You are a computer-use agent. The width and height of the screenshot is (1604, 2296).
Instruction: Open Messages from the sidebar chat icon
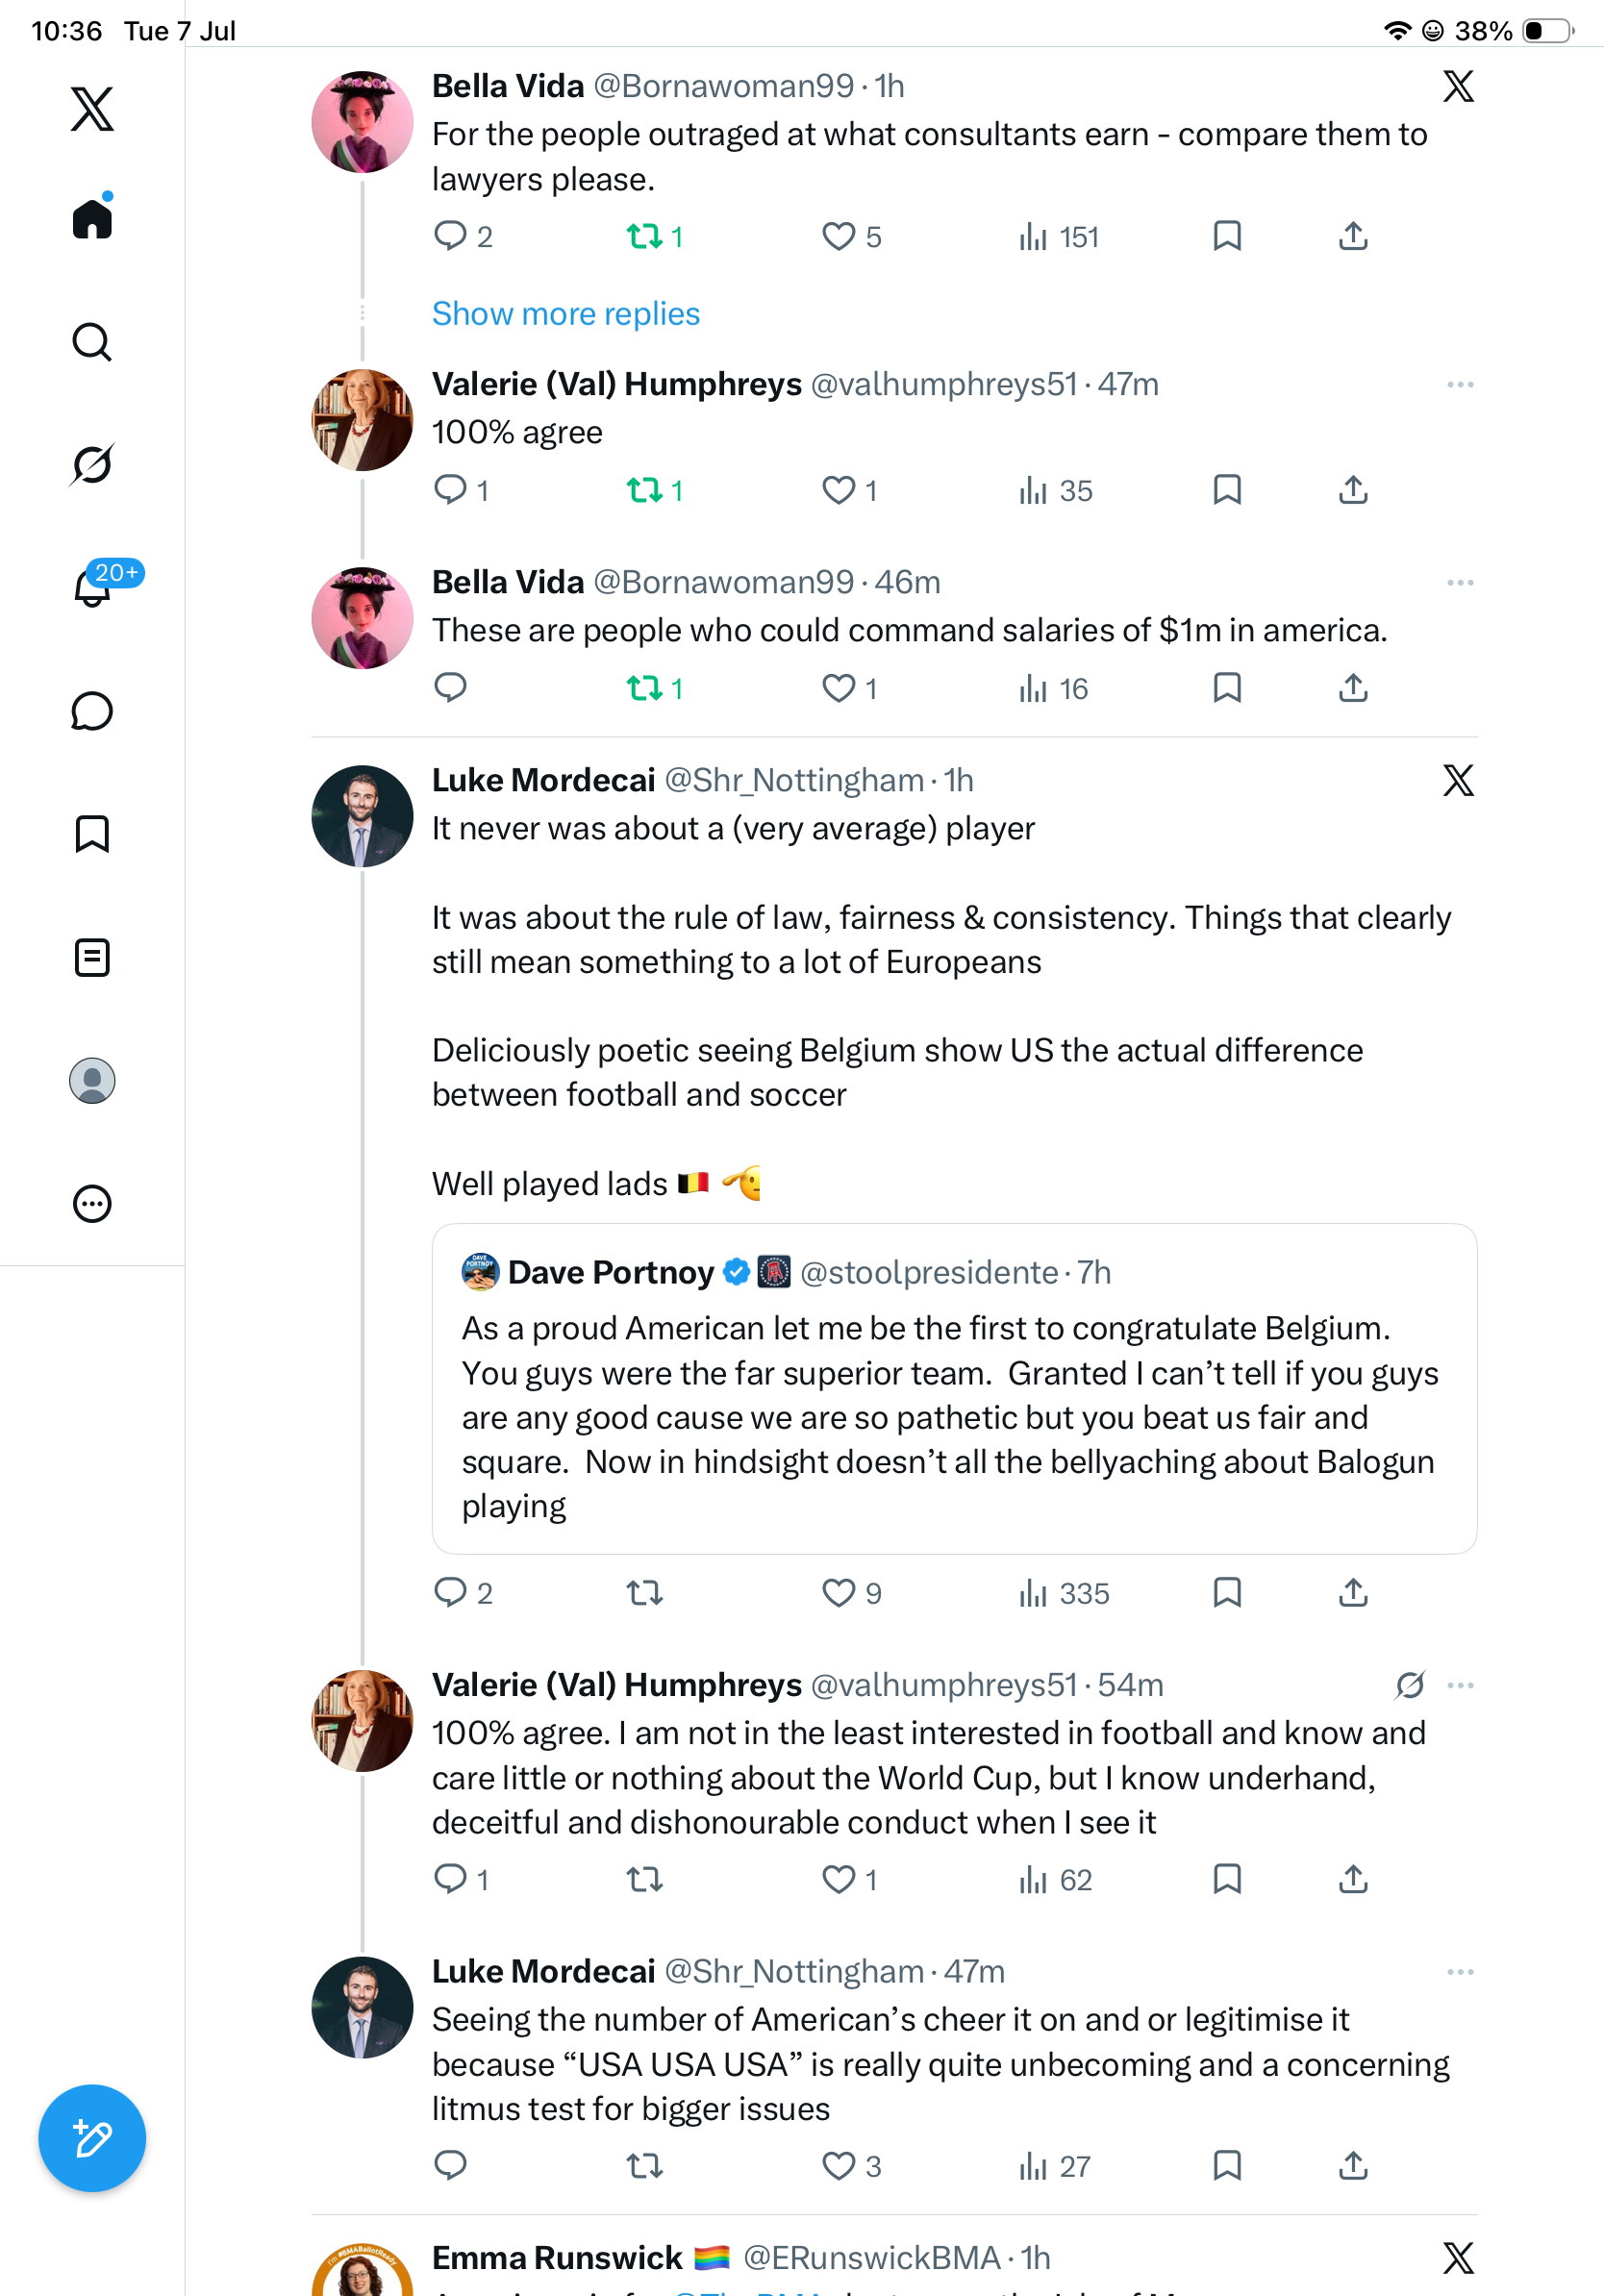(x=92, y=711)
